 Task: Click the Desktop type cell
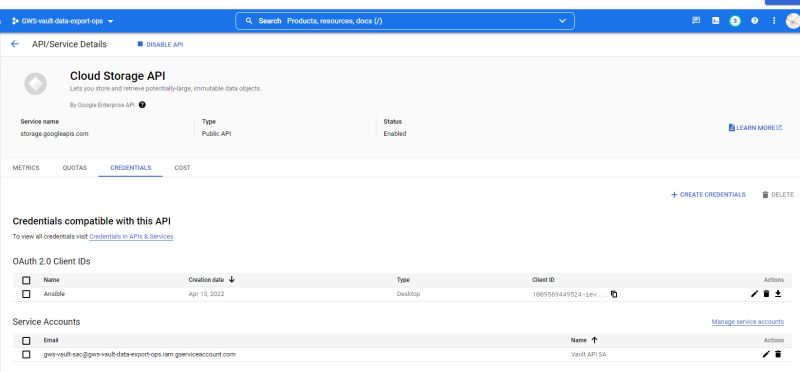coord(409,294)
